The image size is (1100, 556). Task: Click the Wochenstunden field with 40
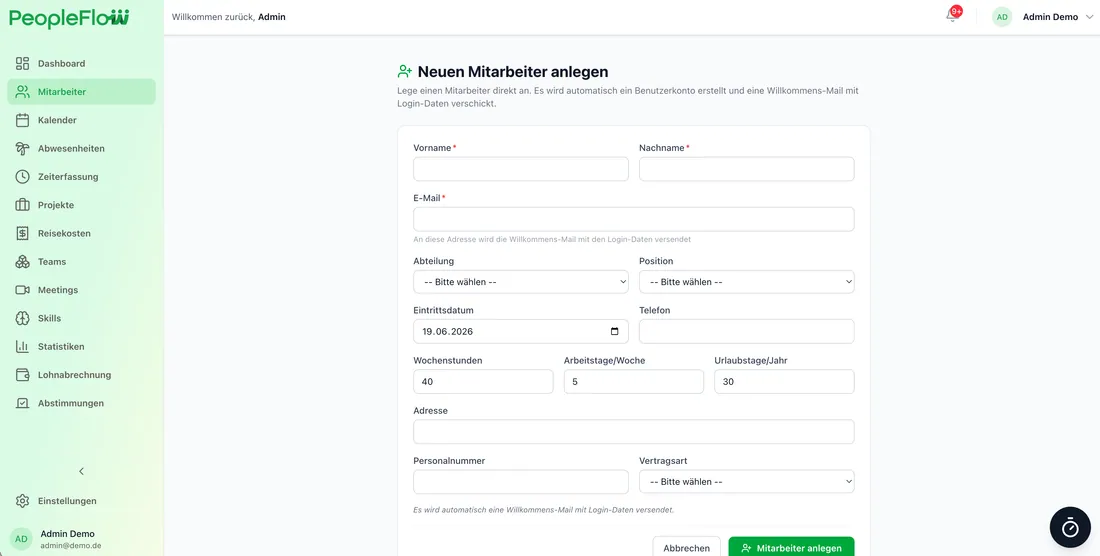click(483, 381)
